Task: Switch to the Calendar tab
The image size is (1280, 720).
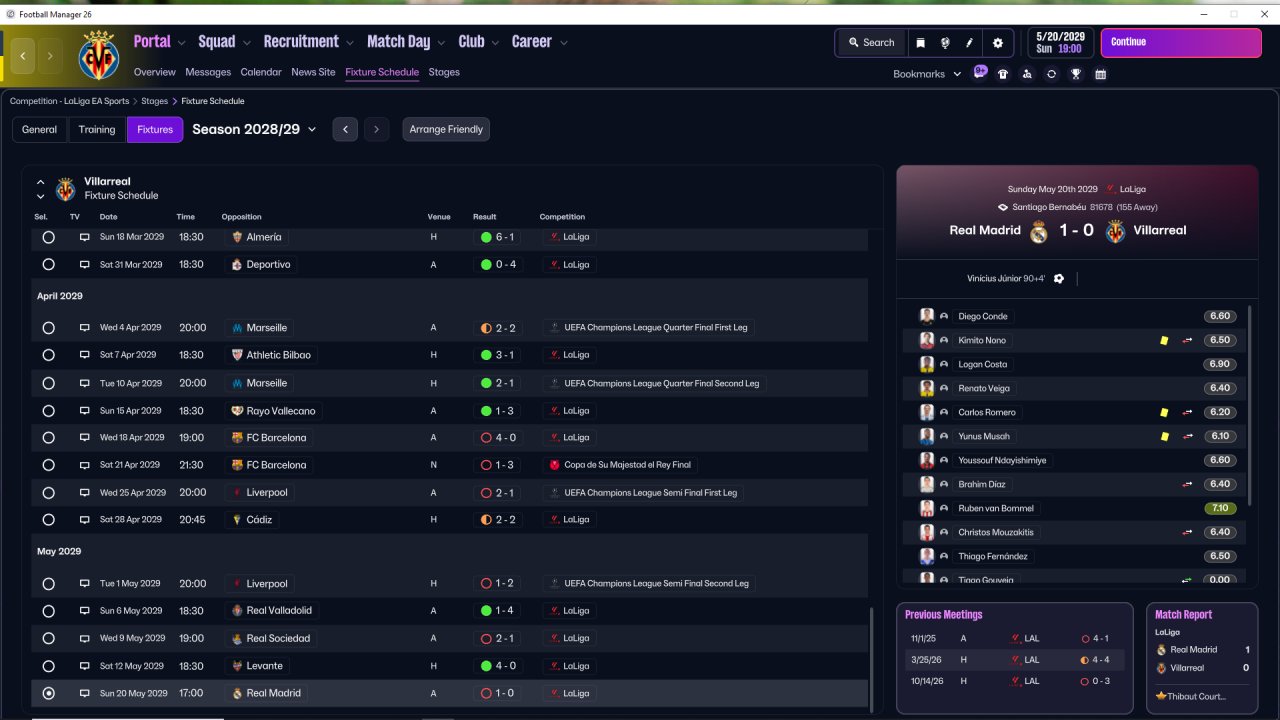Action: coord(261,72)
